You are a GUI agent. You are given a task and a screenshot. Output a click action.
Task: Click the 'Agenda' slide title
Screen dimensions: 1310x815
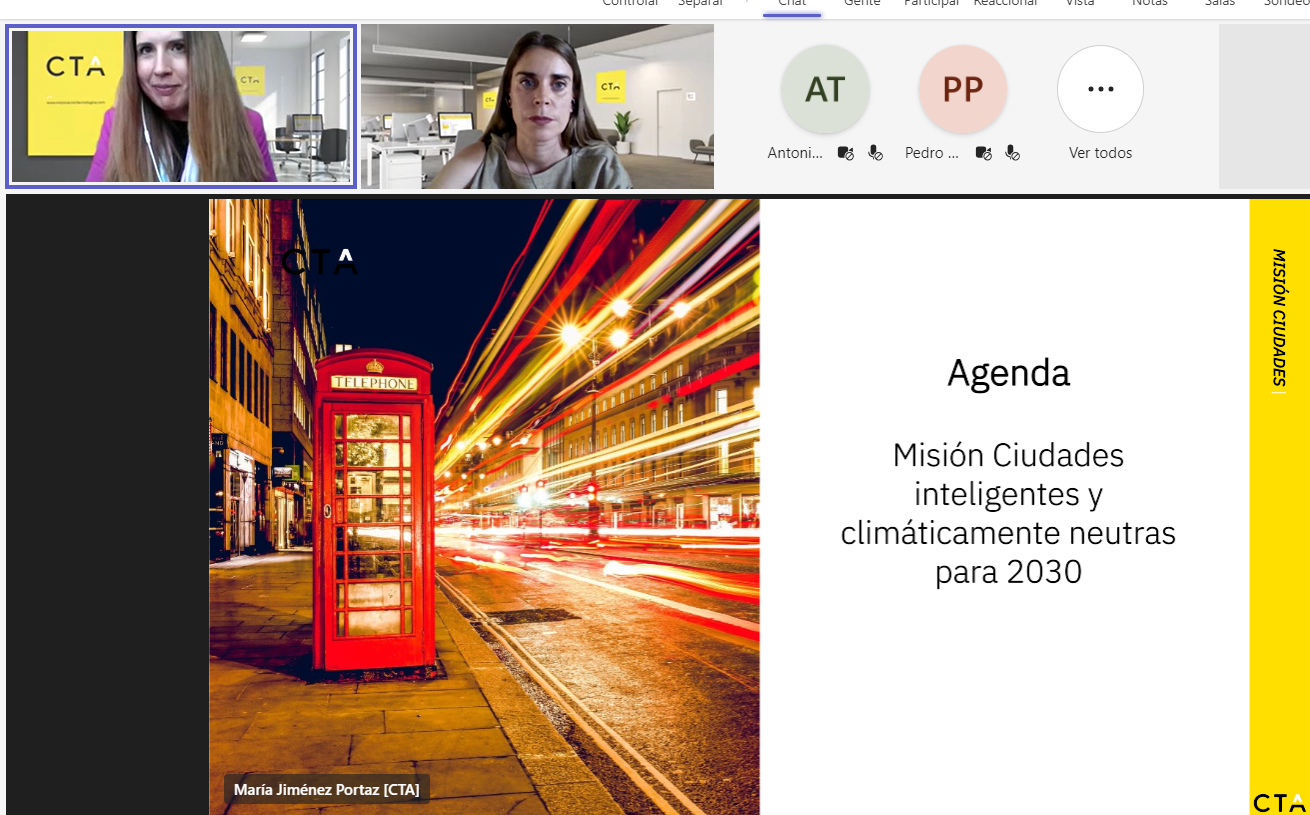1008,373
